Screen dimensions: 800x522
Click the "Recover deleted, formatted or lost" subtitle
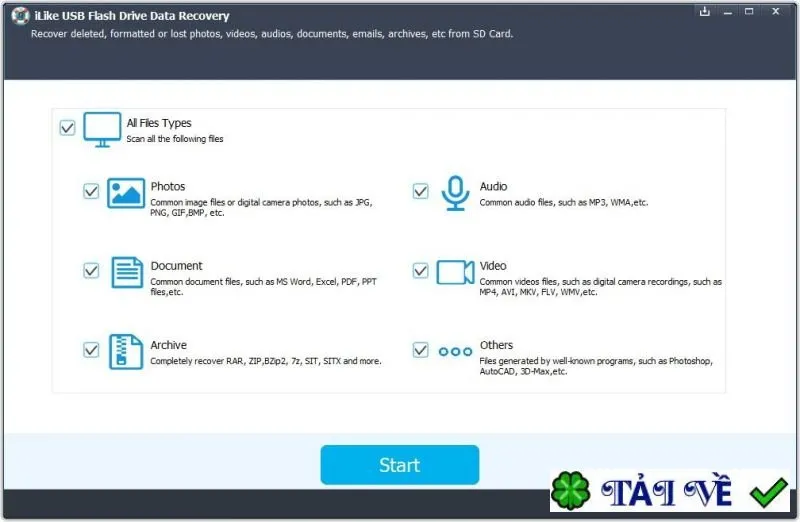click(x=272, y=34)
